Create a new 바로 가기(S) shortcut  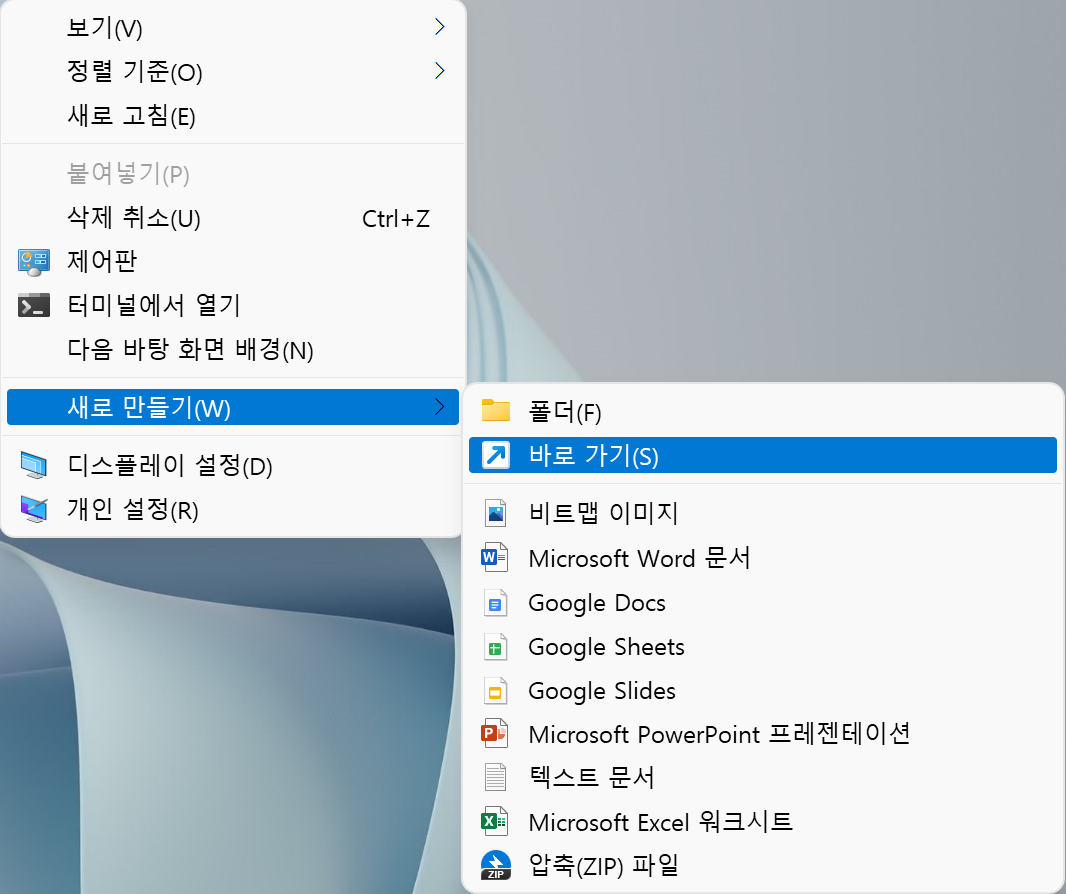pos(763,455)
